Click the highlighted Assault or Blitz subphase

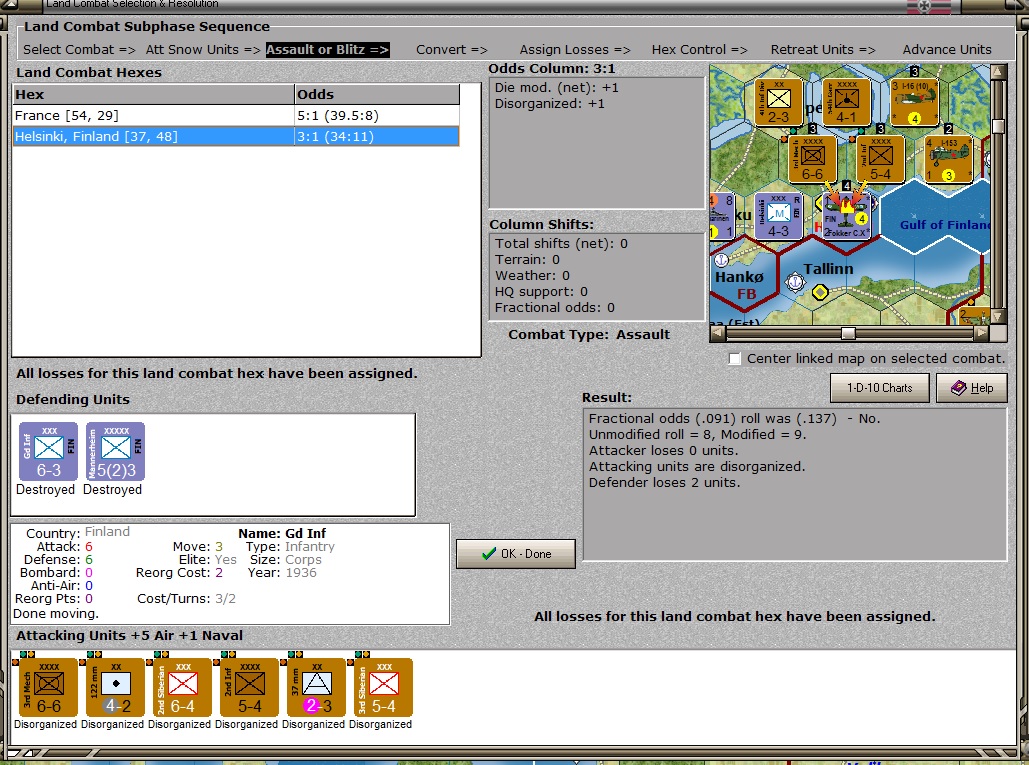click(x=327, y=50)
